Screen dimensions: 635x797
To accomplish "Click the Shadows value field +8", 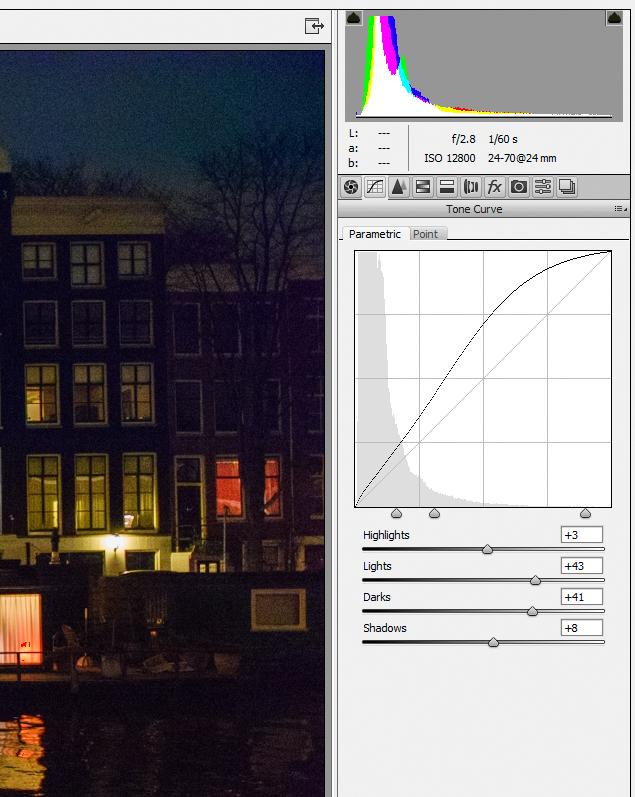I will [x=582, y=628].
